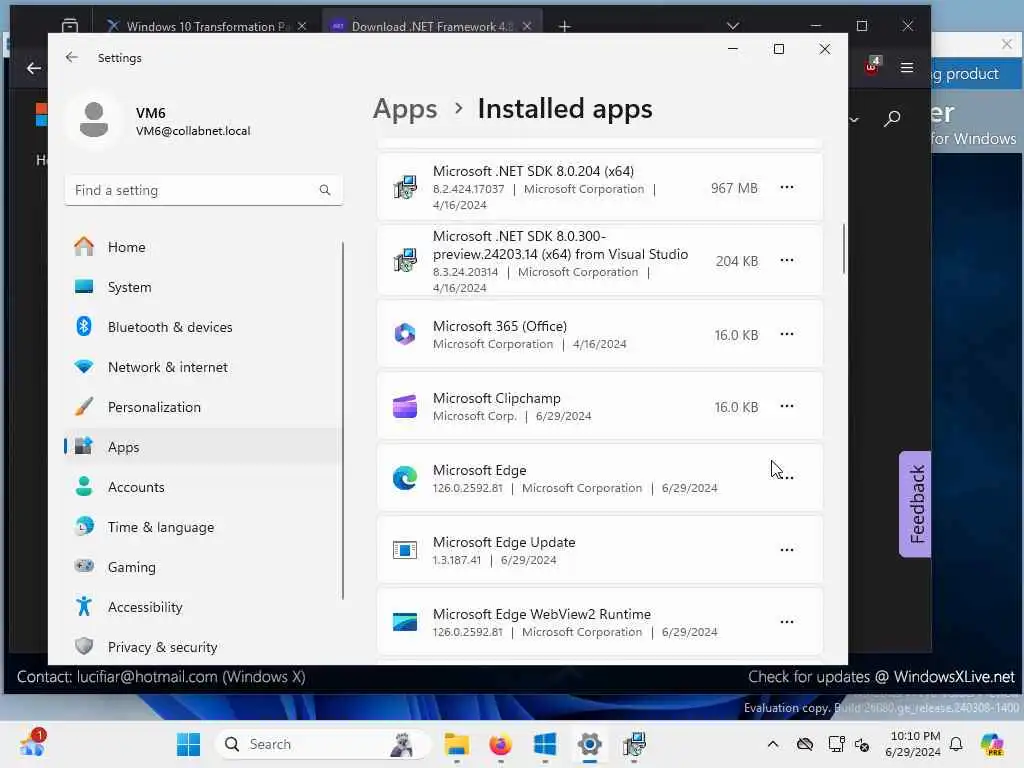
Task: Close the Windows 10 Transformation browser tab
Action: 302,26
